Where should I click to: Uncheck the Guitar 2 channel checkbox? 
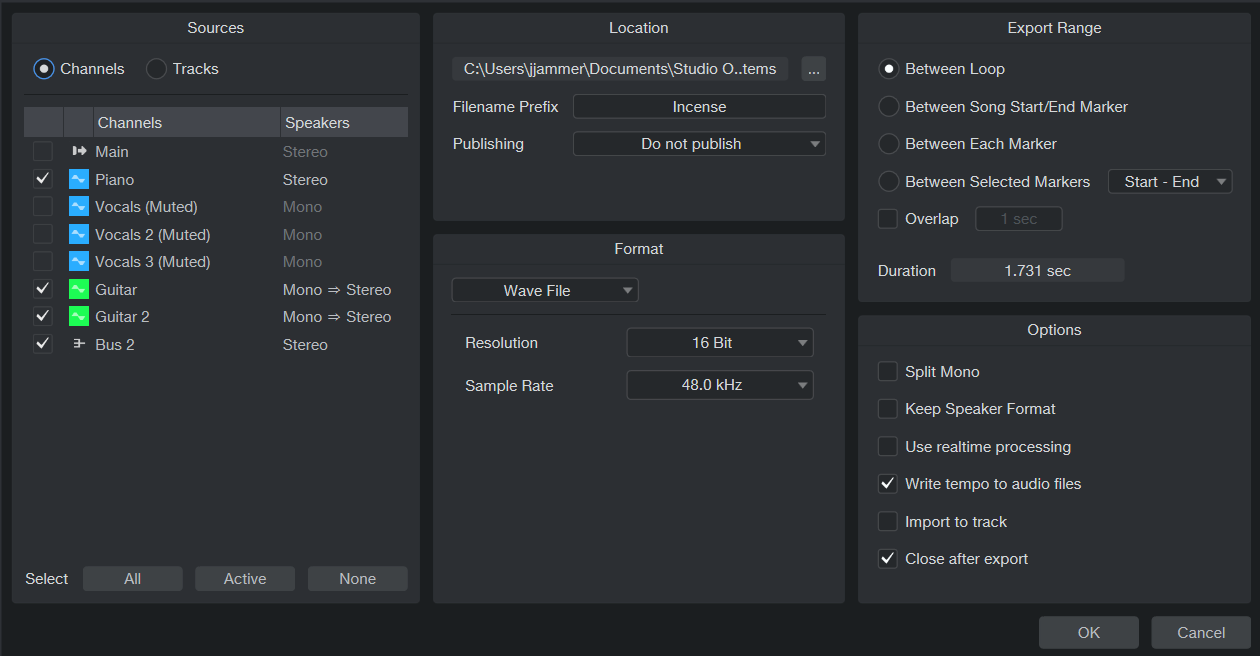click(x=43, y=316)
